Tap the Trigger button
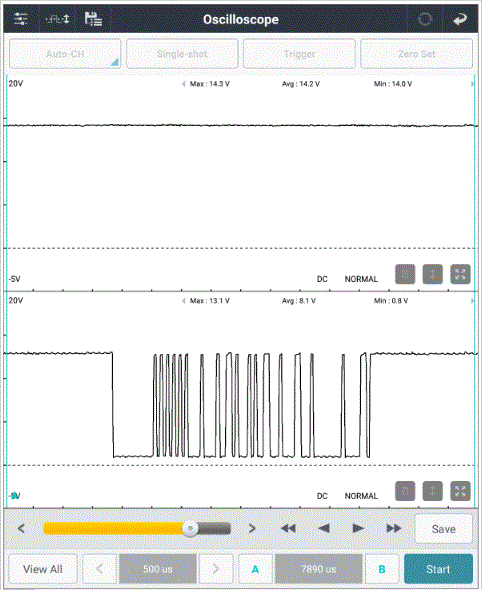490x590 pixels. [x=300, y=54]
